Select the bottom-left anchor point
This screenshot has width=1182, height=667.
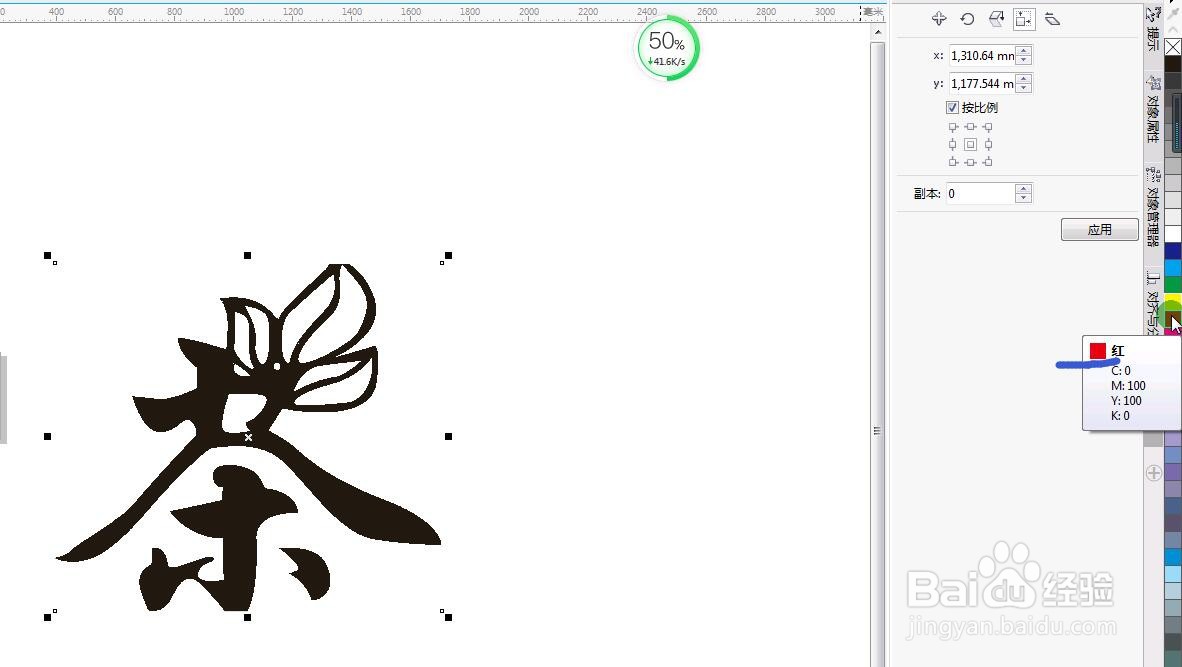click(953, 162)
